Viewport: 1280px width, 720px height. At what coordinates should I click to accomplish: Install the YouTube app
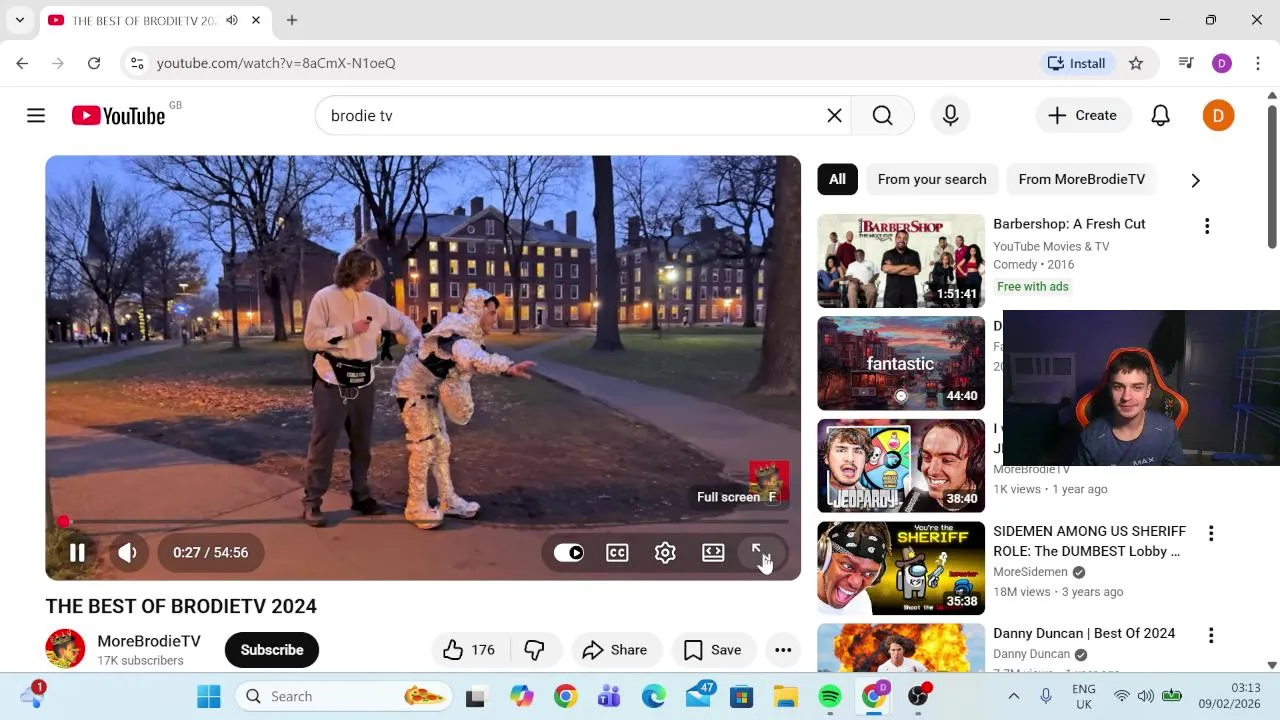pyautogui.click(x=1076, y=63)
